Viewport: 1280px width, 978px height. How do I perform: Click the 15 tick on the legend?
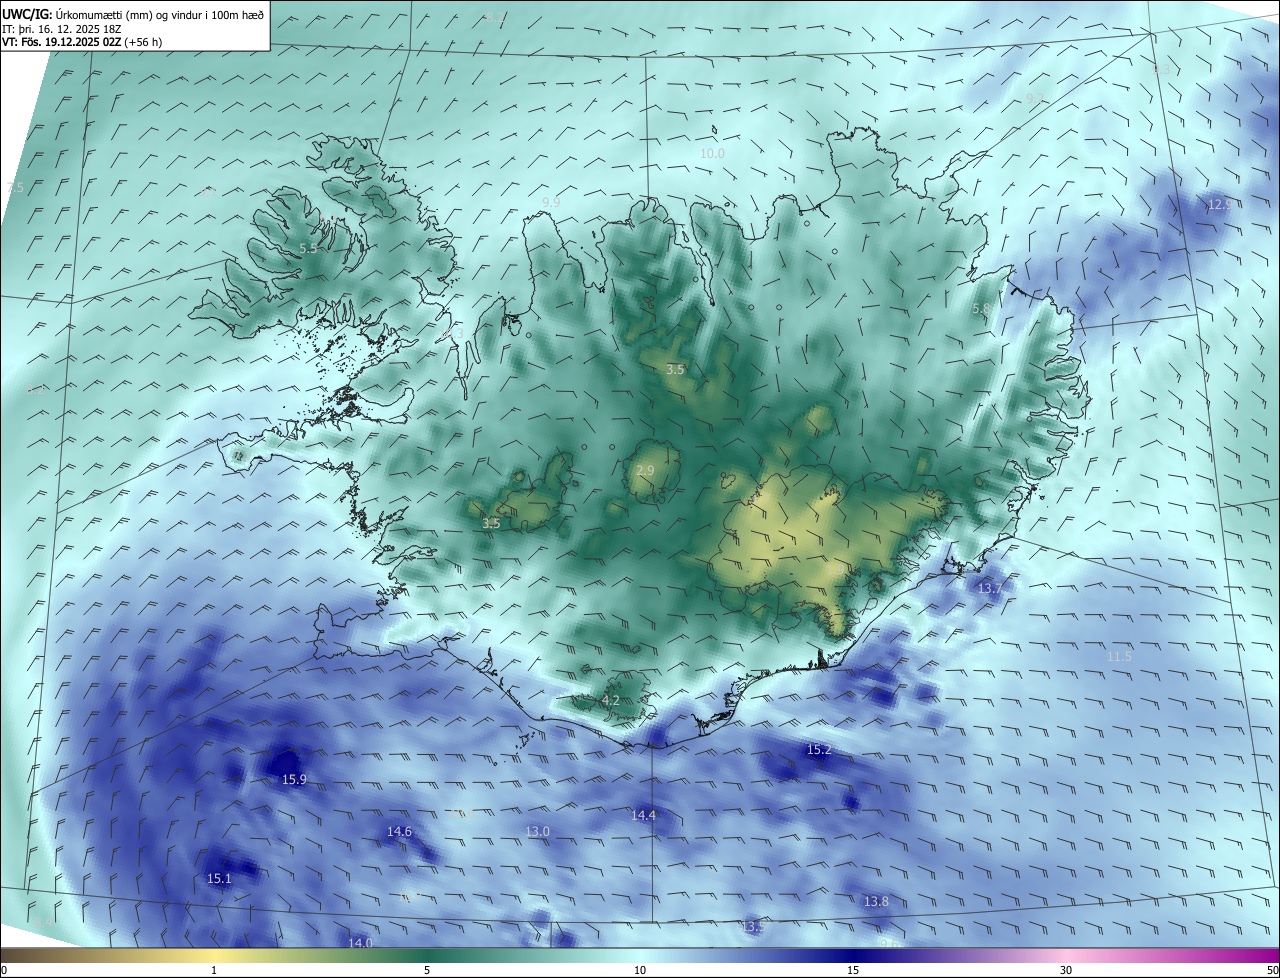coord(853,970)
